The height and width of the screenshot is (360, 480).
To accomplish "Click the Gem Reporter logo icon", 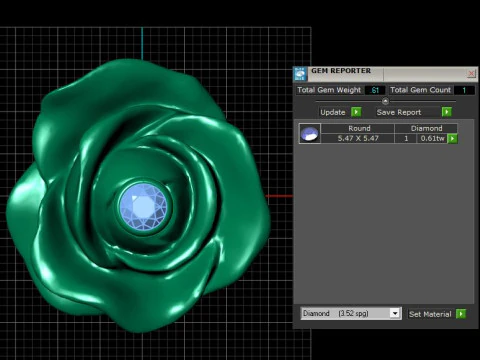I will pos(300,74).
